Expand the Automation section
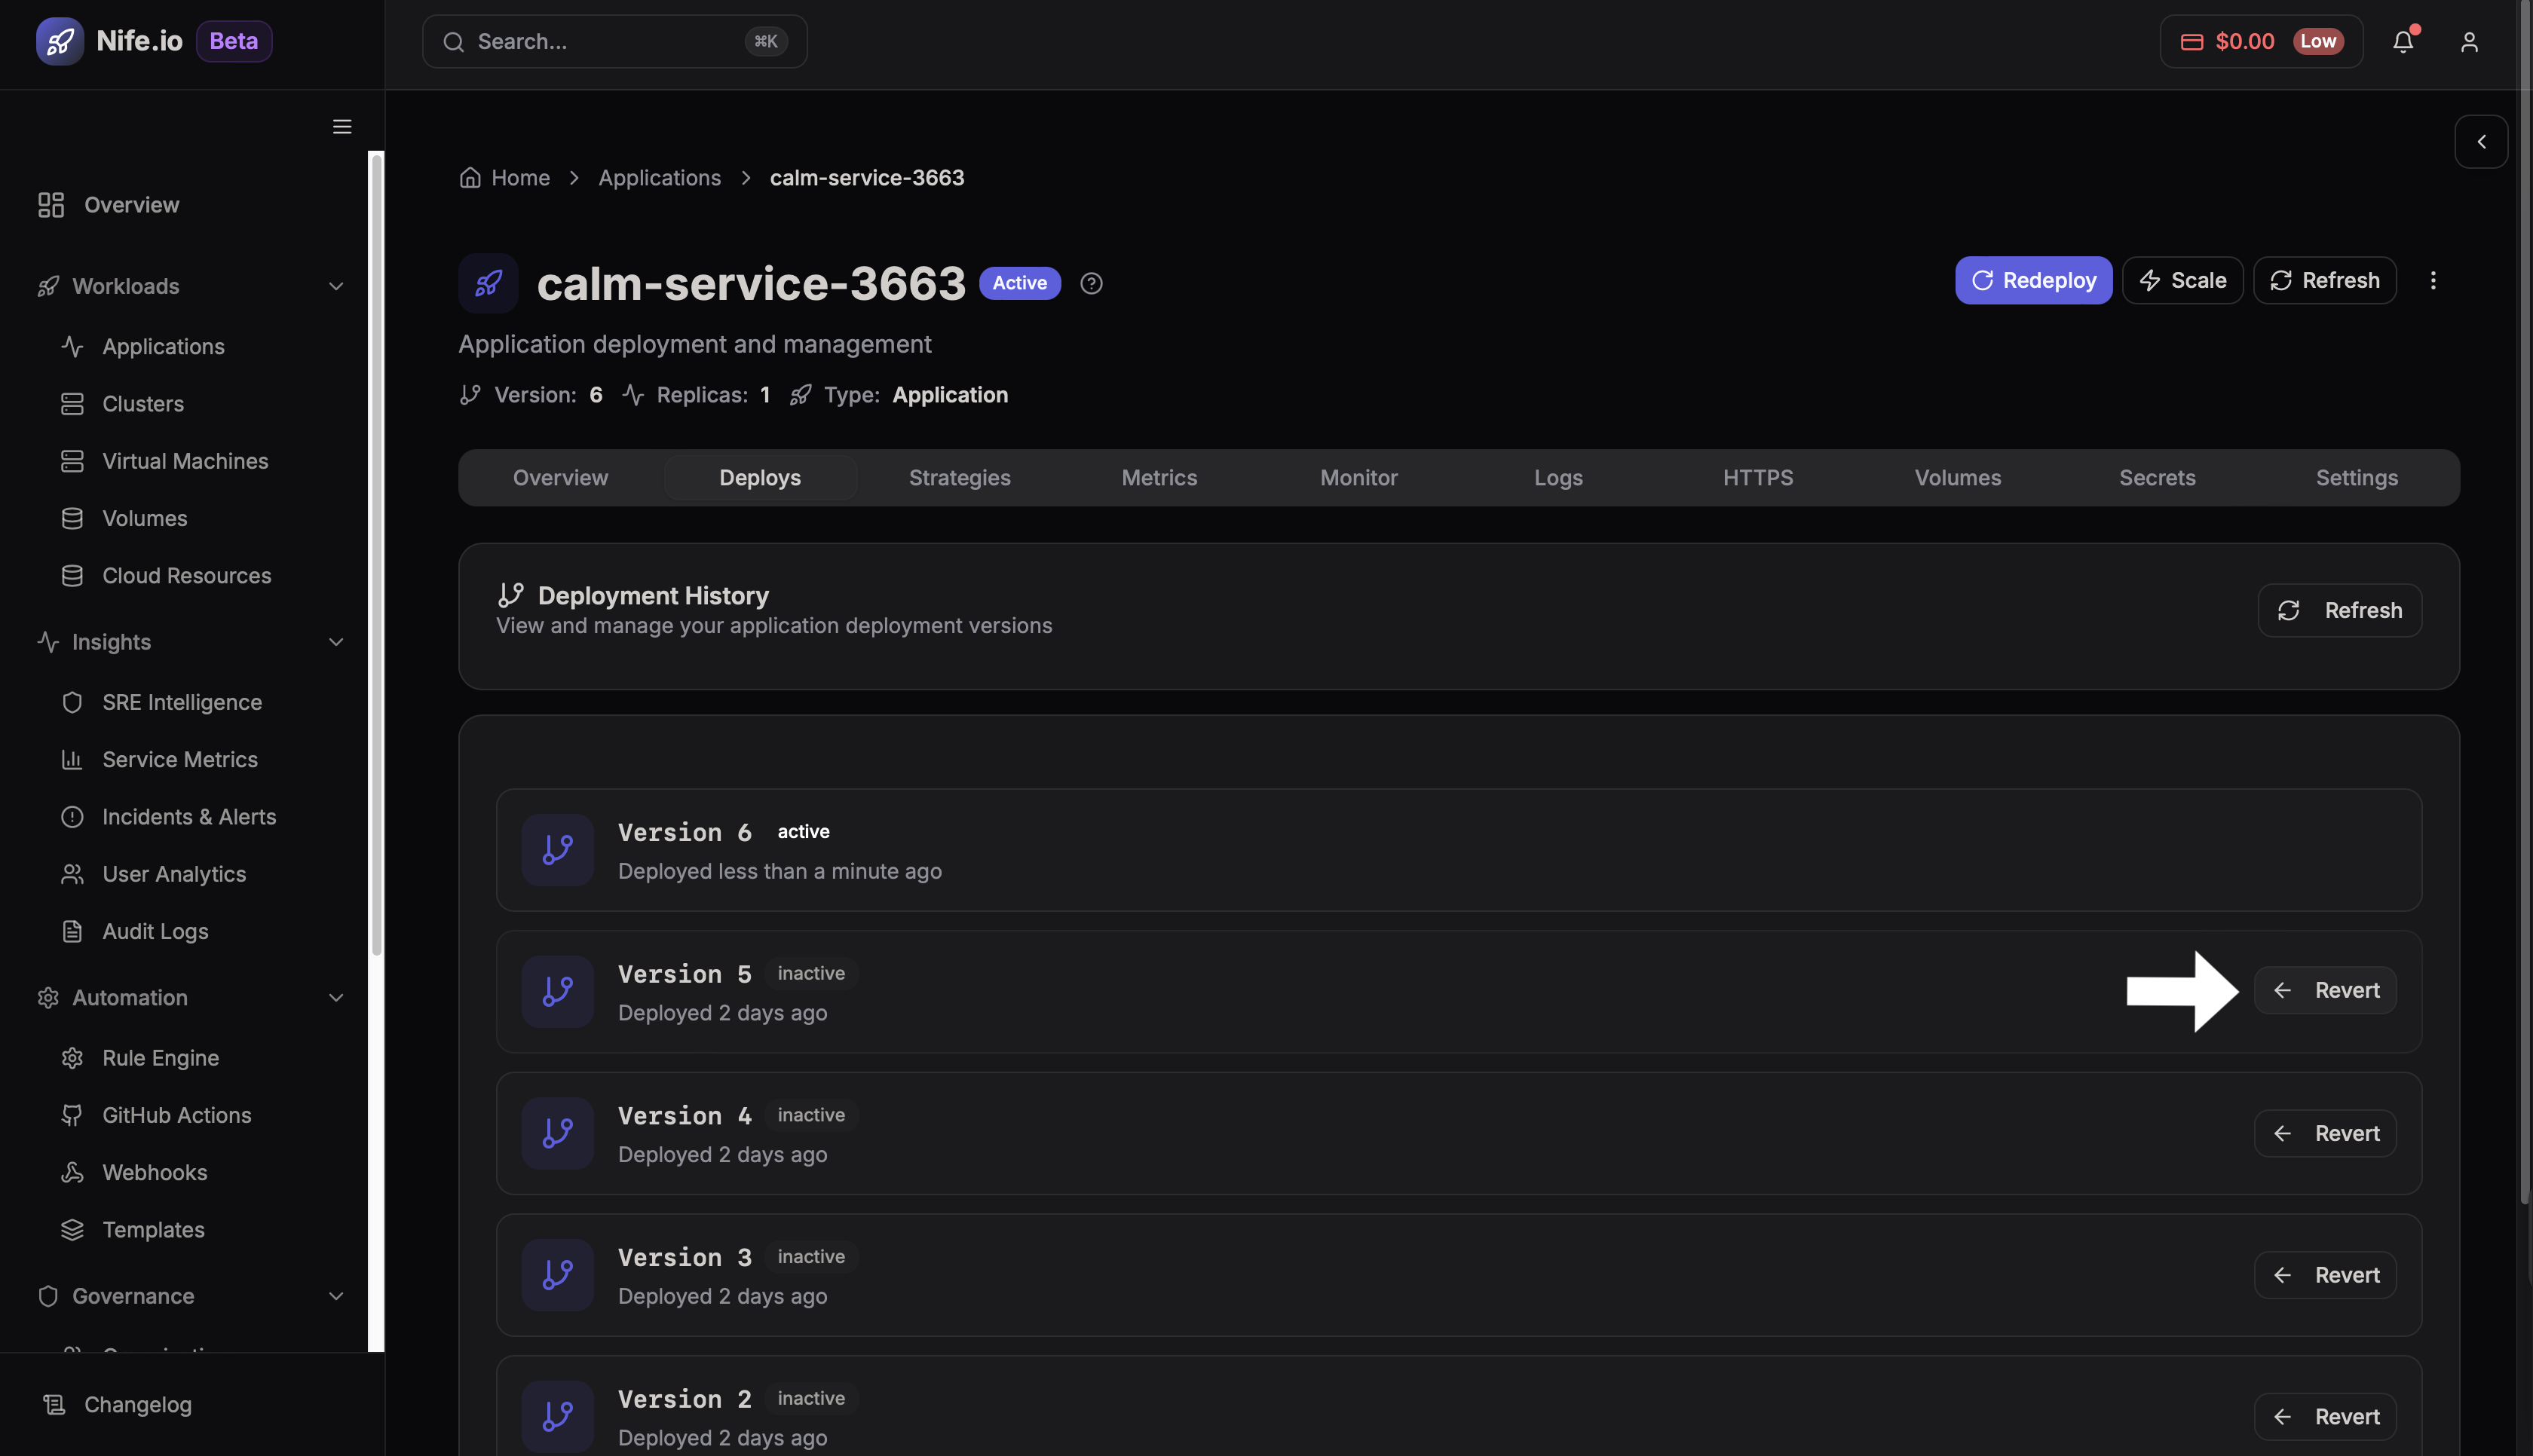 pyautogui.click(x=335, y=997)
